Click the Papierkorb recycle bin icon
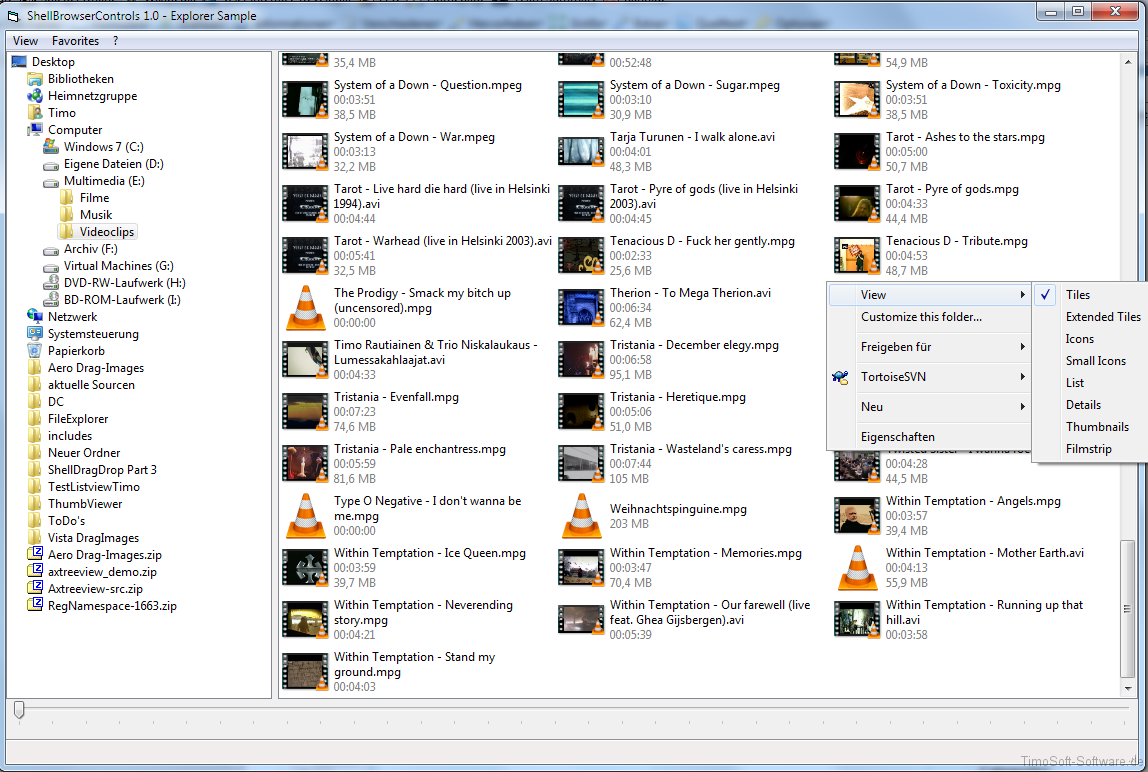This screenshot has height=772, width=1148. coord(35,350)
